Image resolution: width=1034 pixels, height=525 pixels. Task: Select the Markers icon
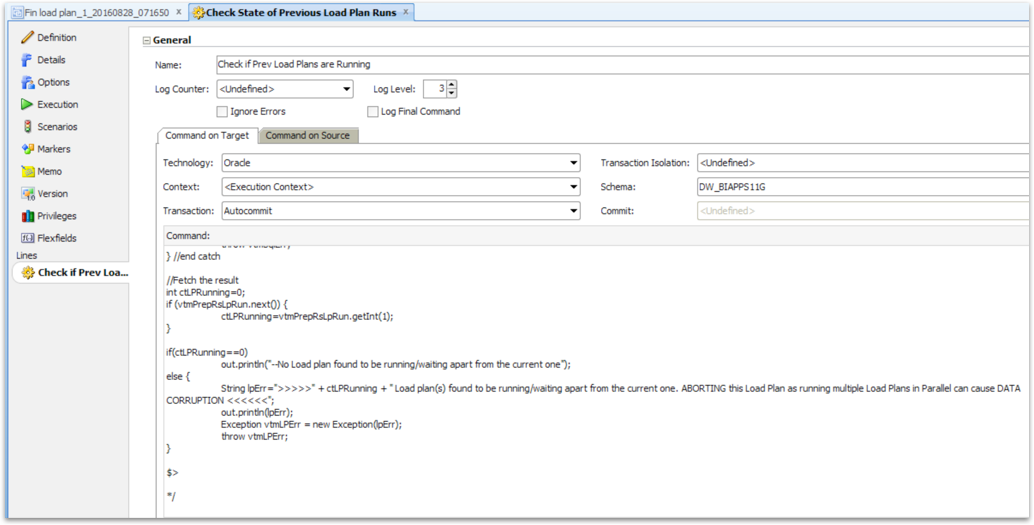pos(28,149)
